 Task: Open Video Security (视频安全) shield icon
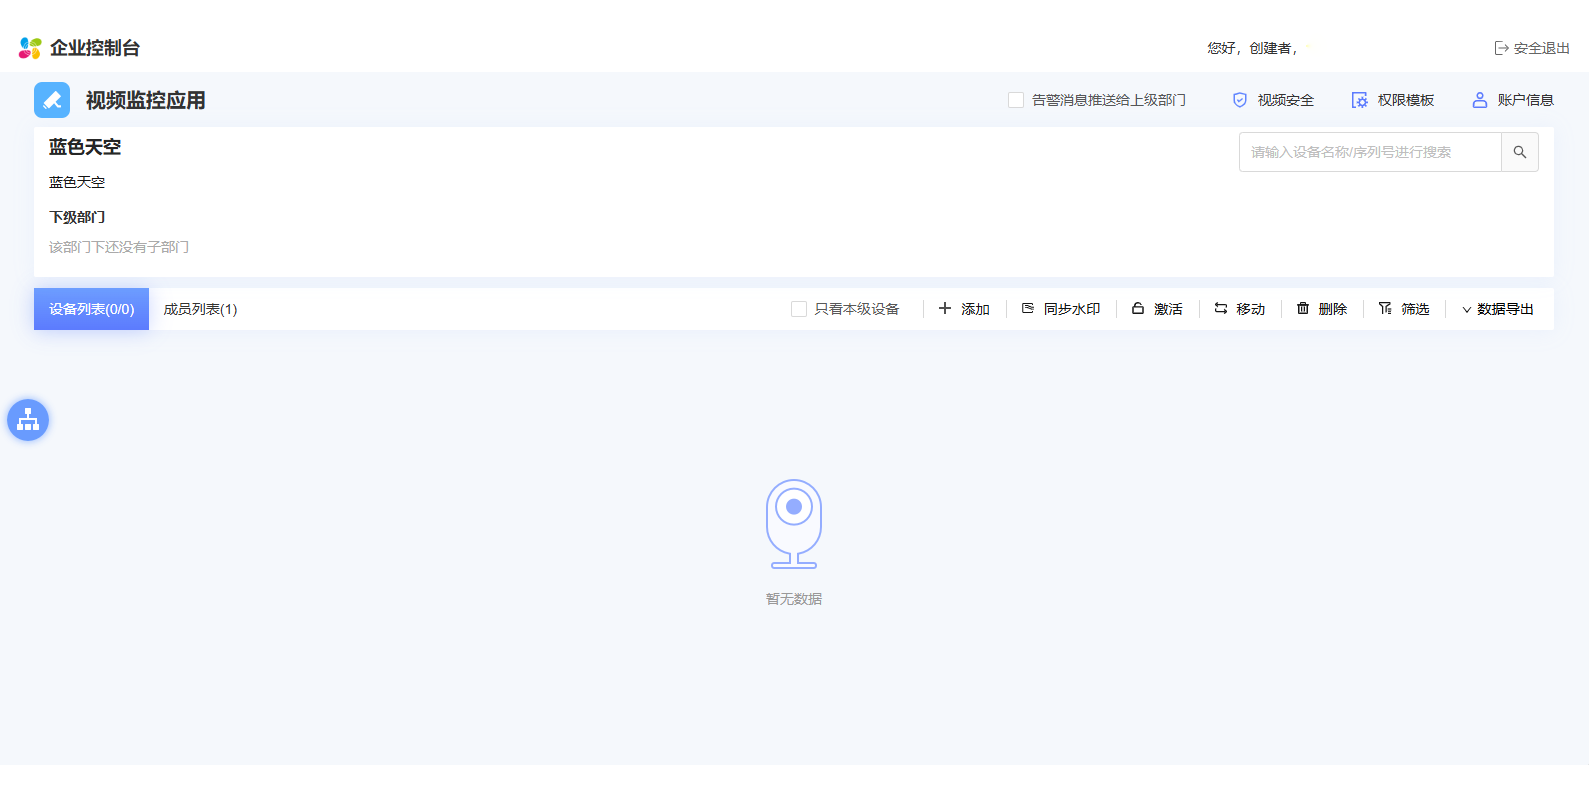tap(1240, 100)
